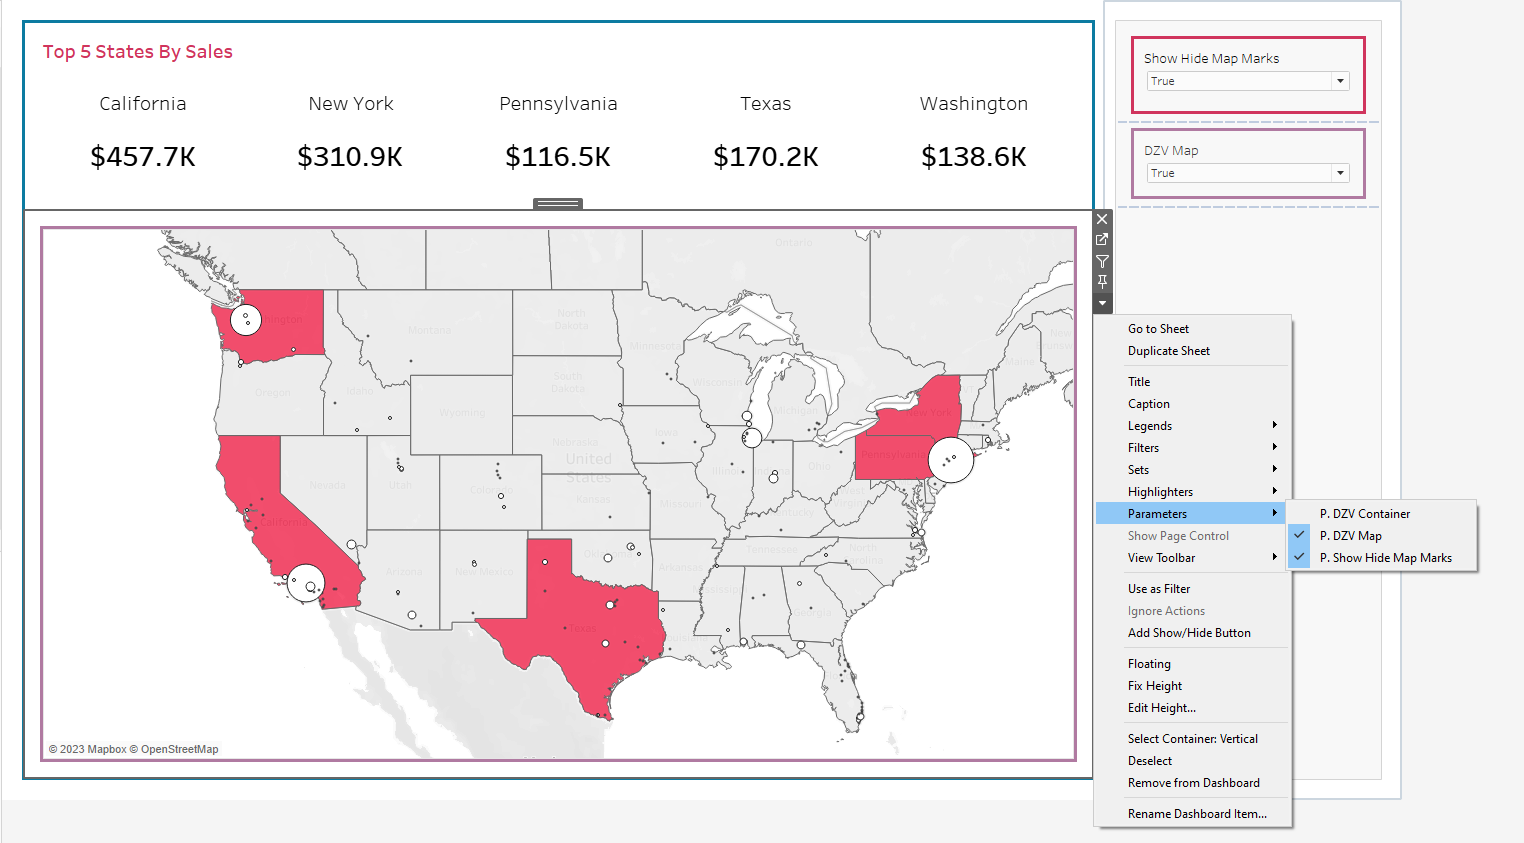This screenshot has height=843, width=1524.
Task: Click the California $457.7K sales value
Action: [x=143, y=157]
